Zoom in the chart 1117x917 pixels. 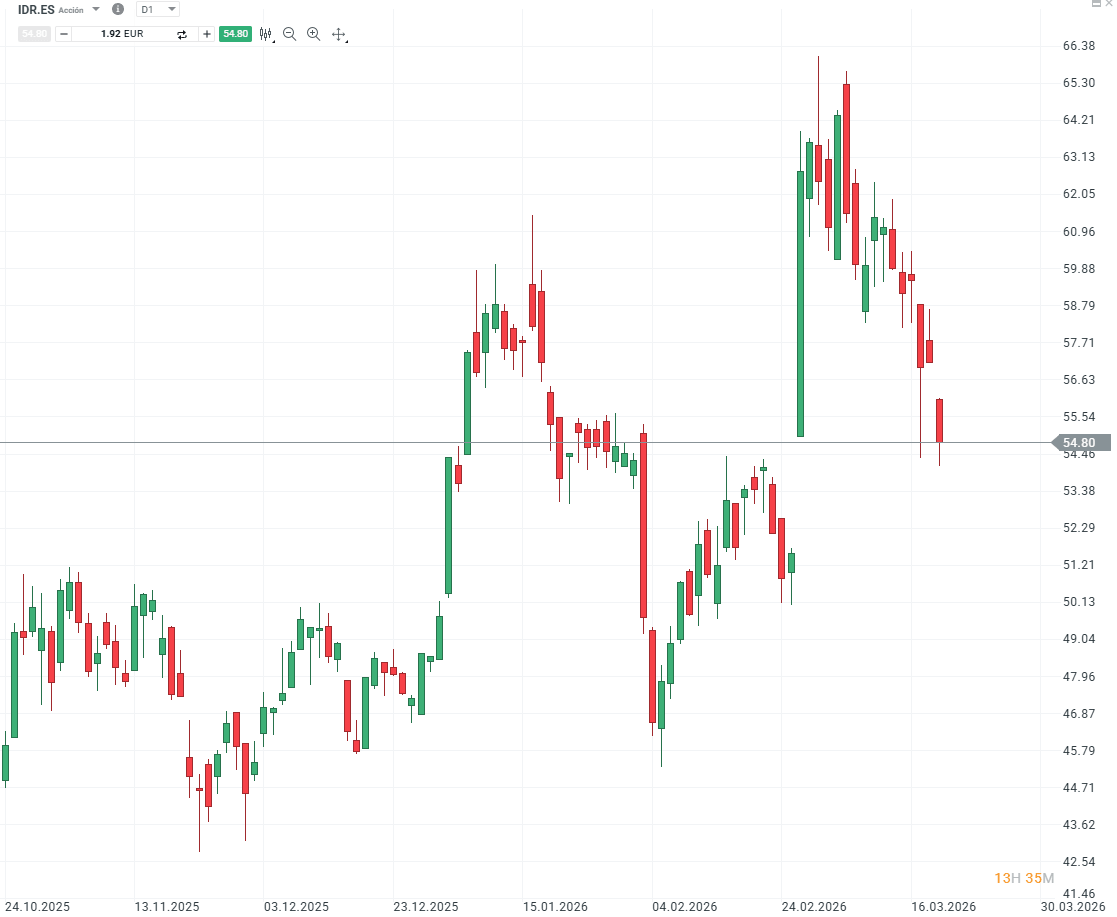(313, 34)
